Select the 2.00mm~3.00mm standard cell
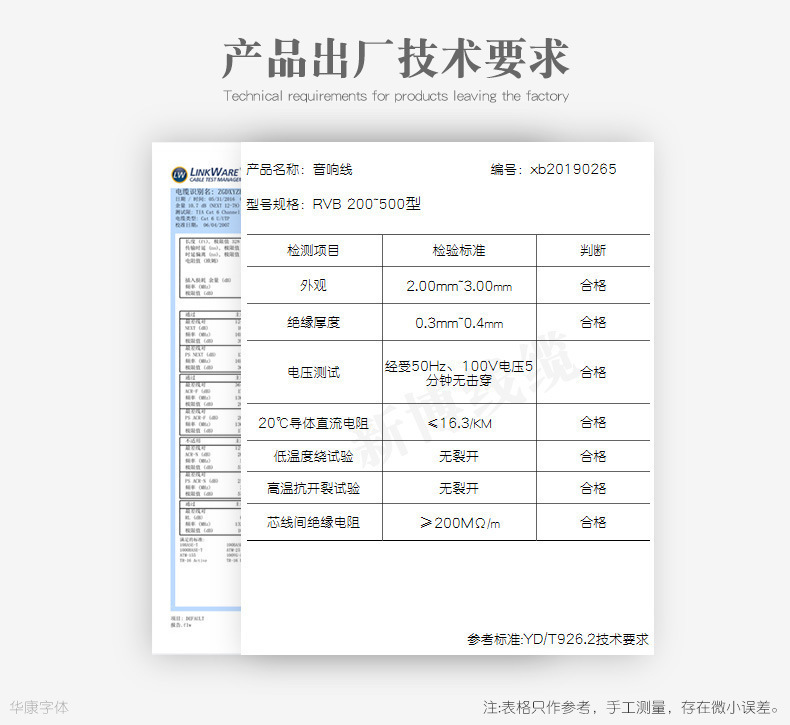This screenshot has height=725, width=790. [x=459, y=286]
